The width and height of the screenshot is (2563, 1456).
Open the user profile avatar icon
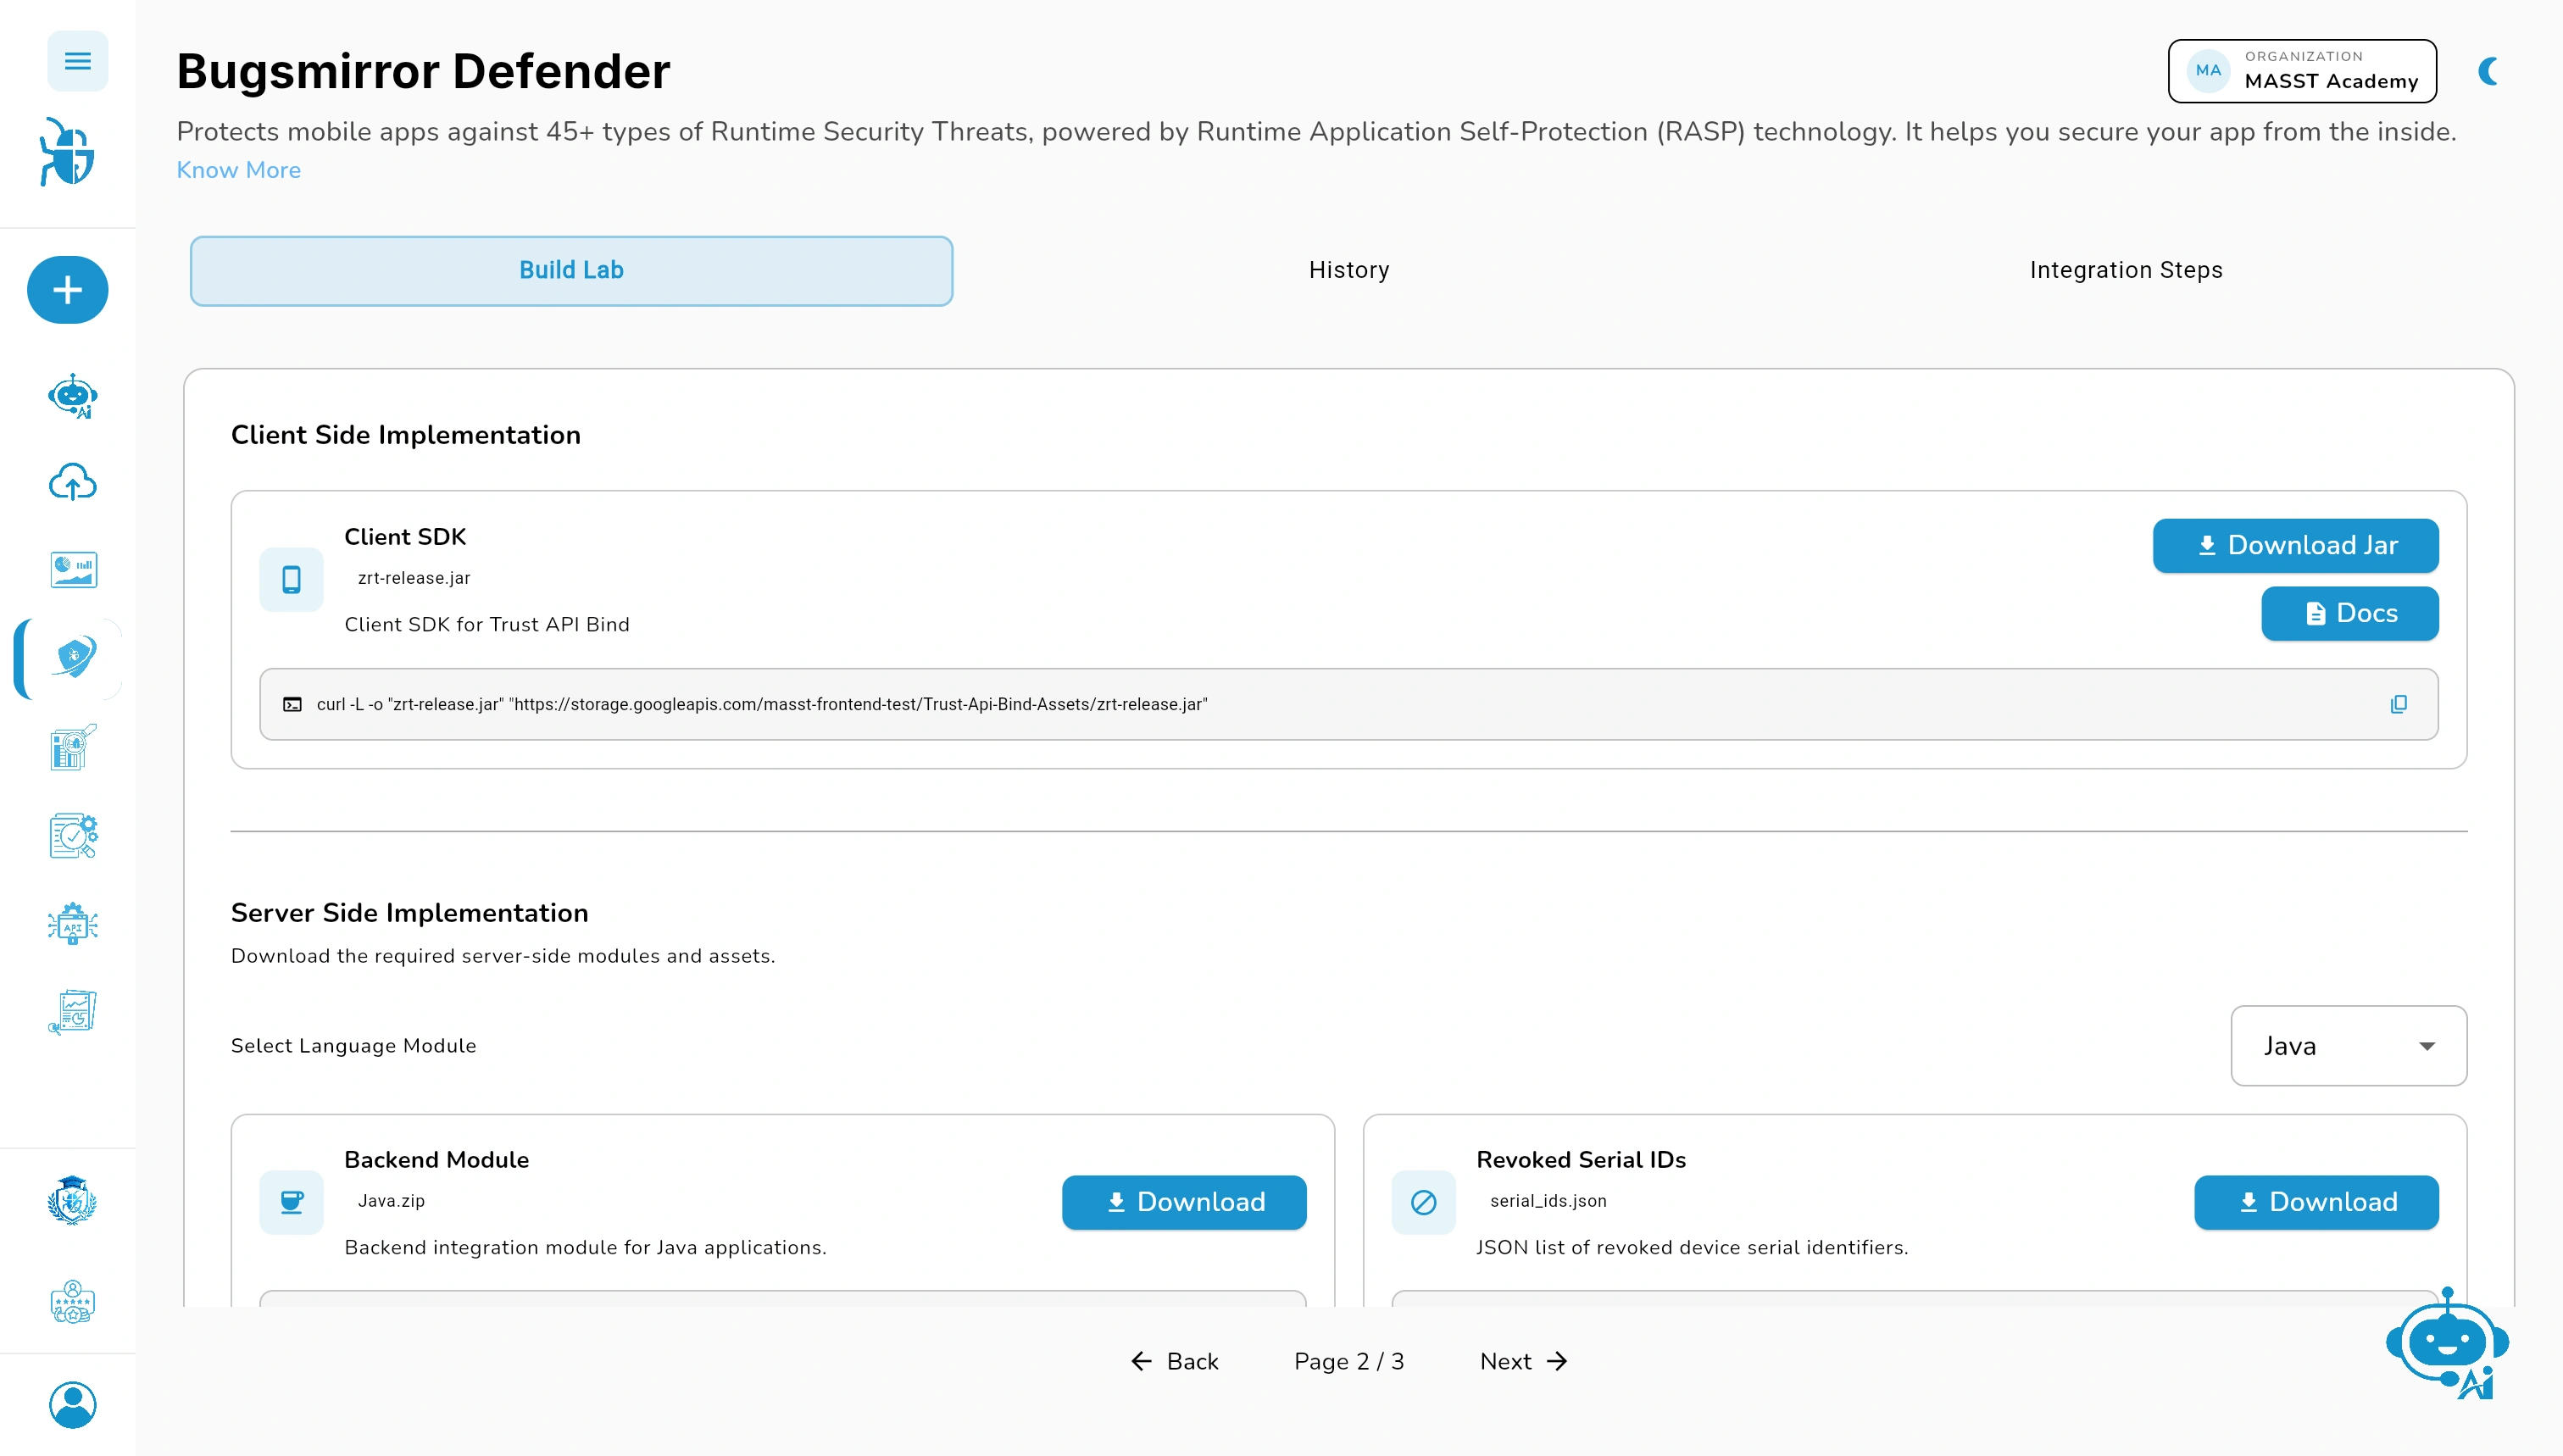[x=72, y=1405]
